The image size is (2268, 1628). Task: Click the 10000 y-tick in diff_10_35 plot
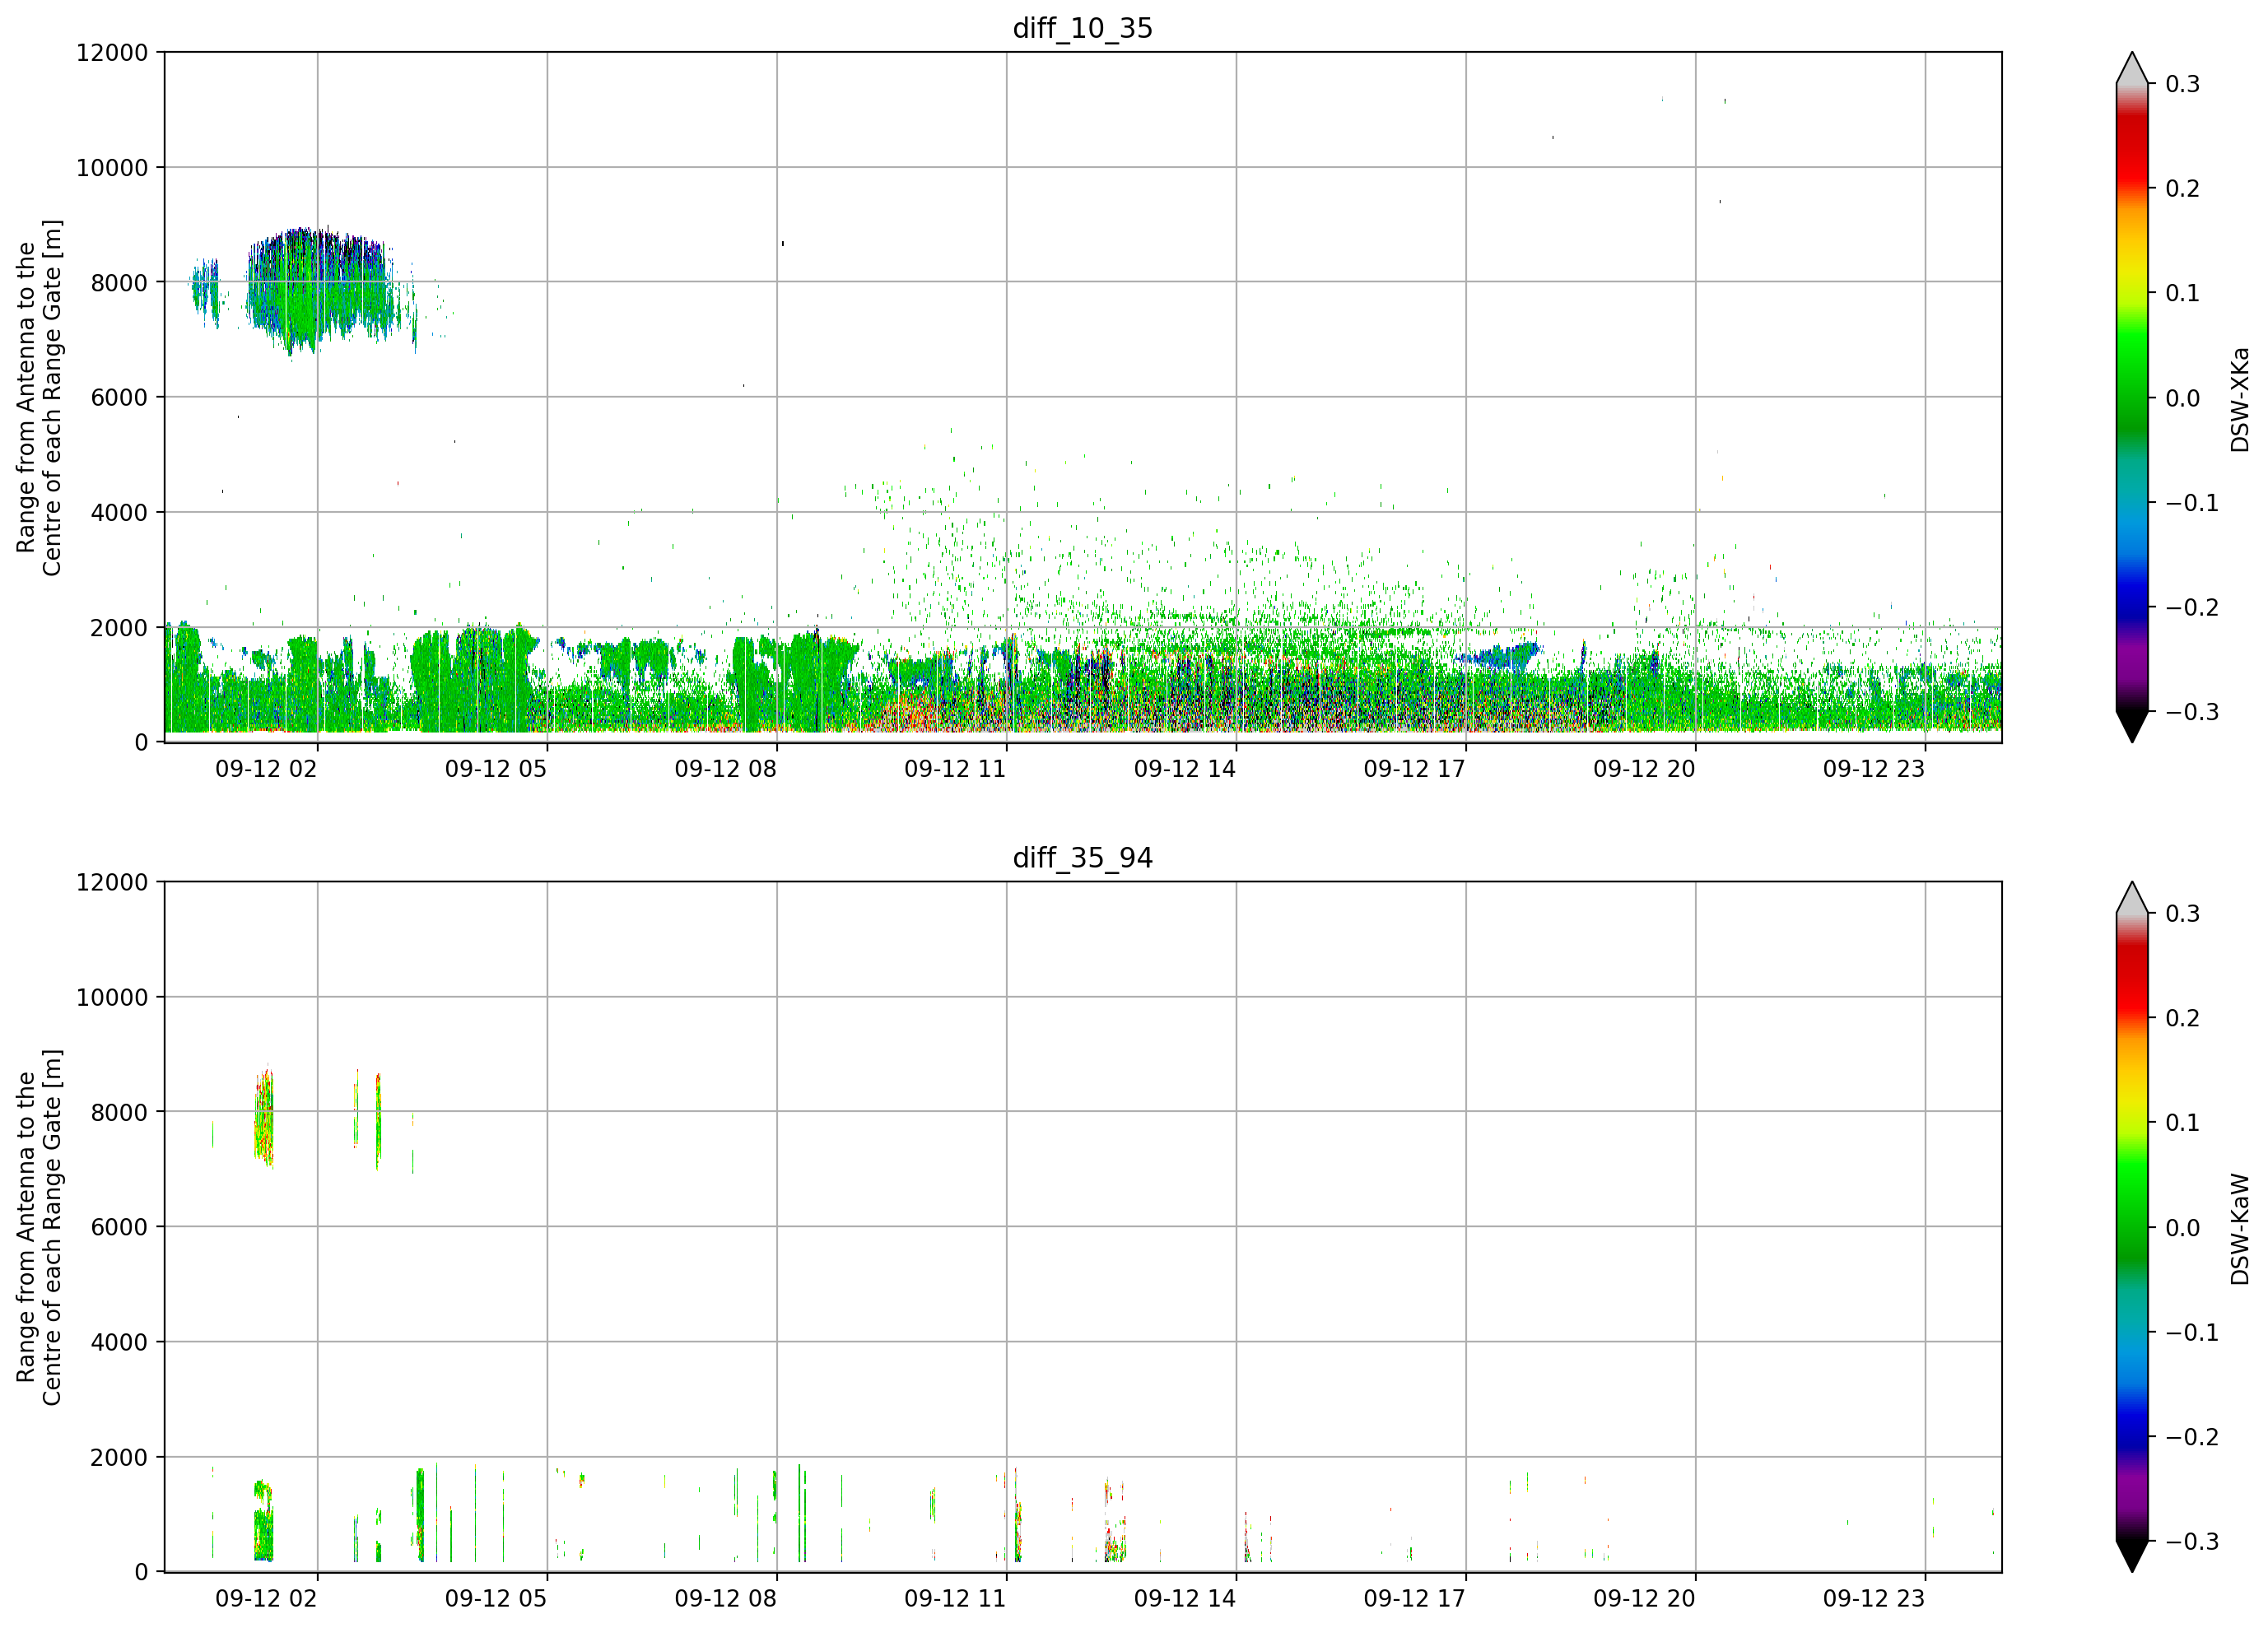112,167
